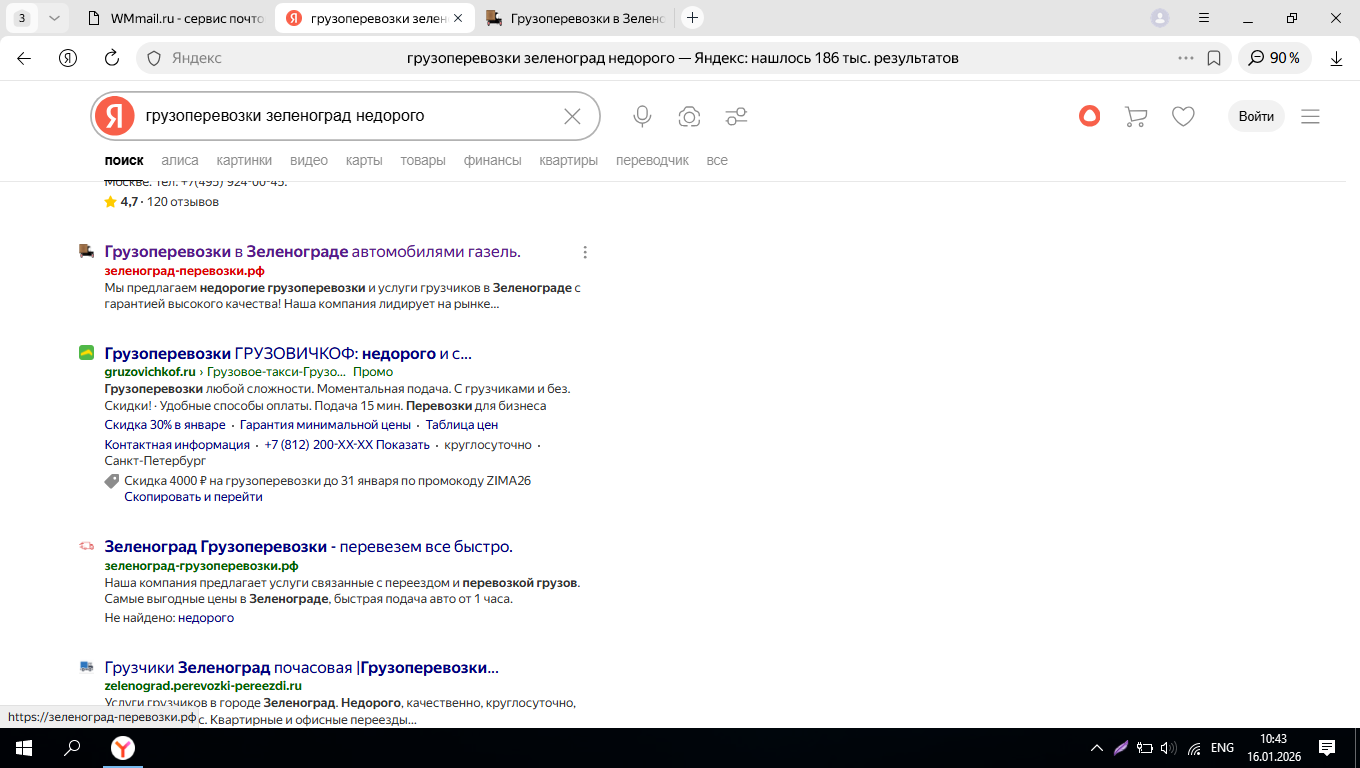This screenshot has height=768, width=1360.
Task: Click zelenograd.perevozki-pereezdi.ru URL
Action: pos(203,686)
